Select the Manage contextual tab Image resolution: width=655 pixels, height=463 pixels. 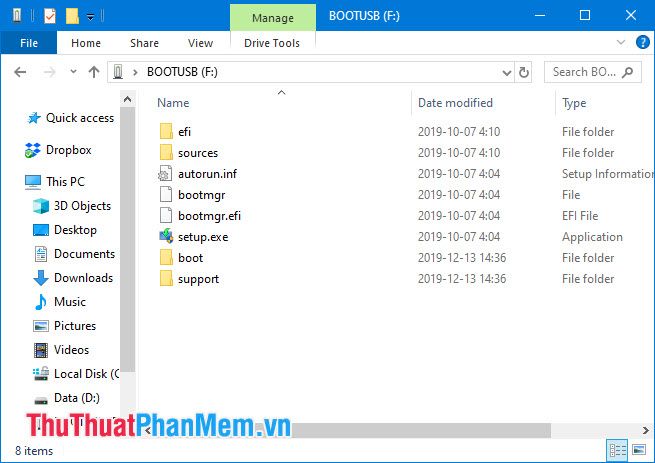pyautogui.click(x=273, y=18)
